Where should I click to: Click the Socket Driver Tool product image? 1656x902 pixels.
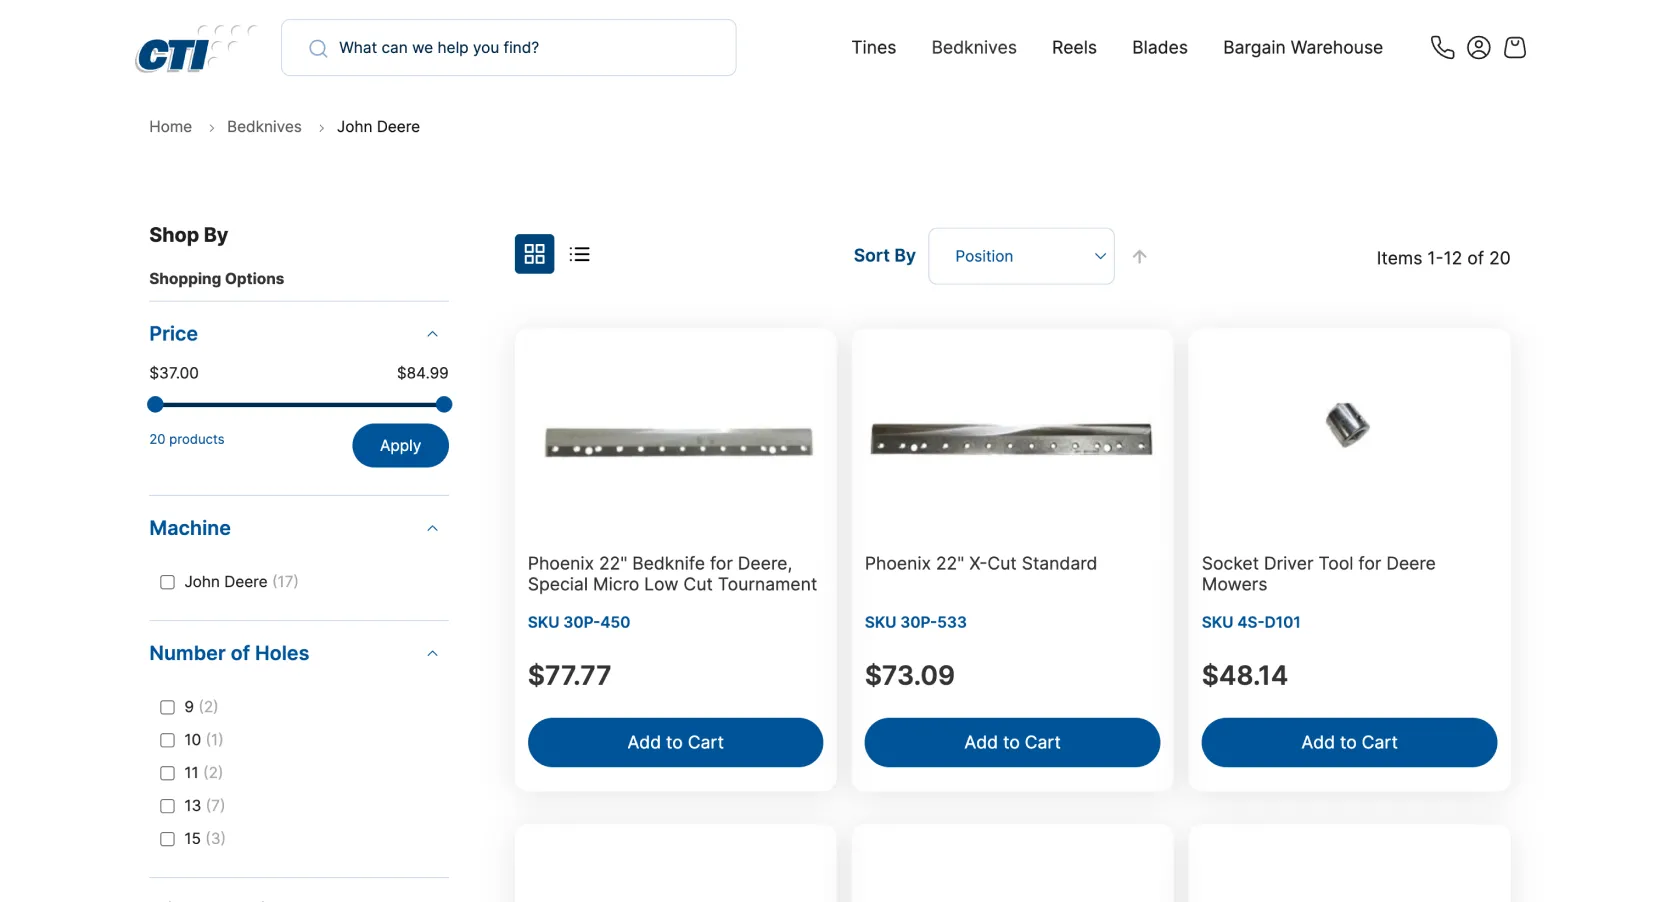(x=1347, y=425)
